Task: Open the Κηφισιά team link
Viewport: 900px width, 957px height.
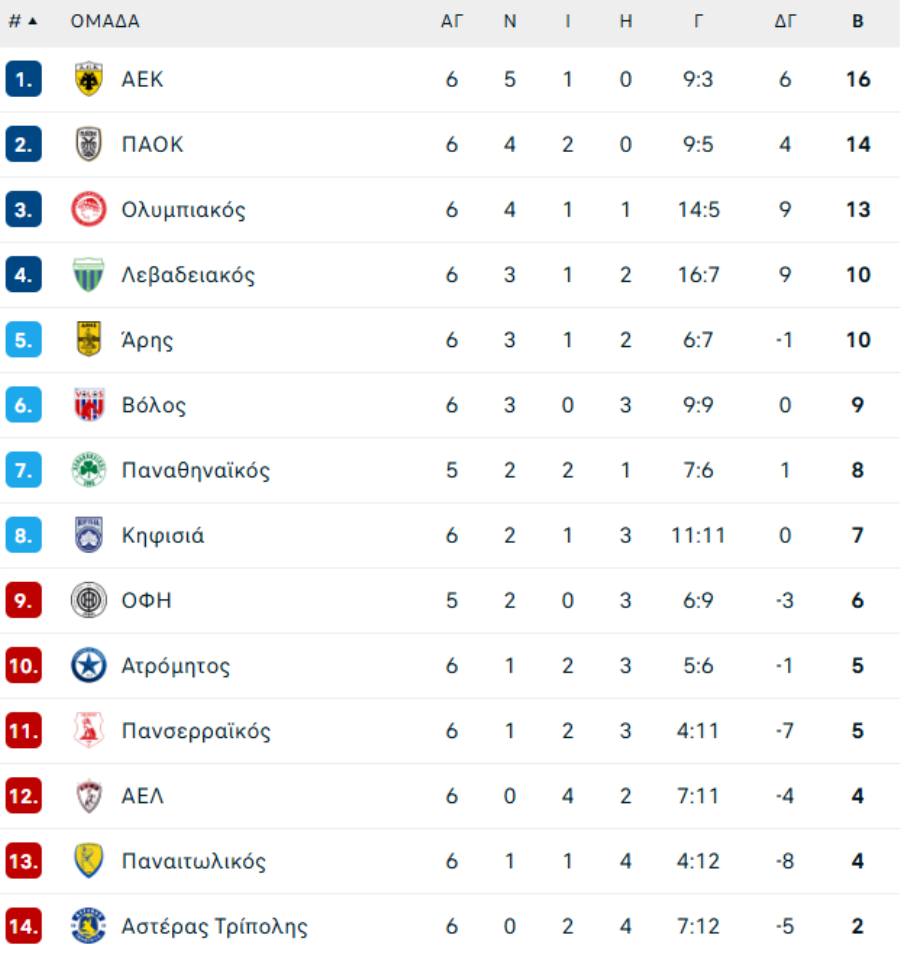Action: tap(163, 536)
